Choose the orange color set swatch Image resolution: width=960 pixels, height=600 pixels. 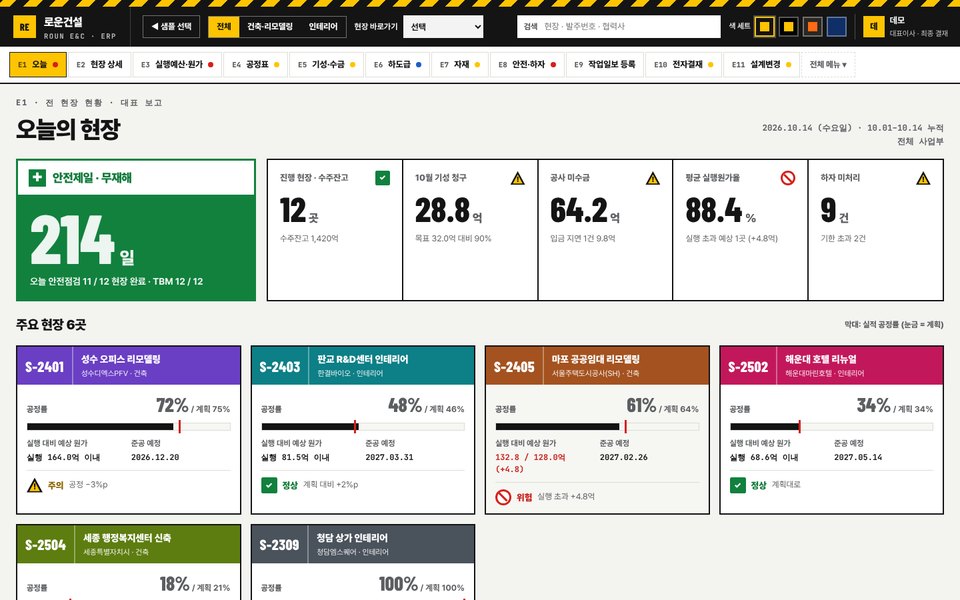(x=812, y=27)
